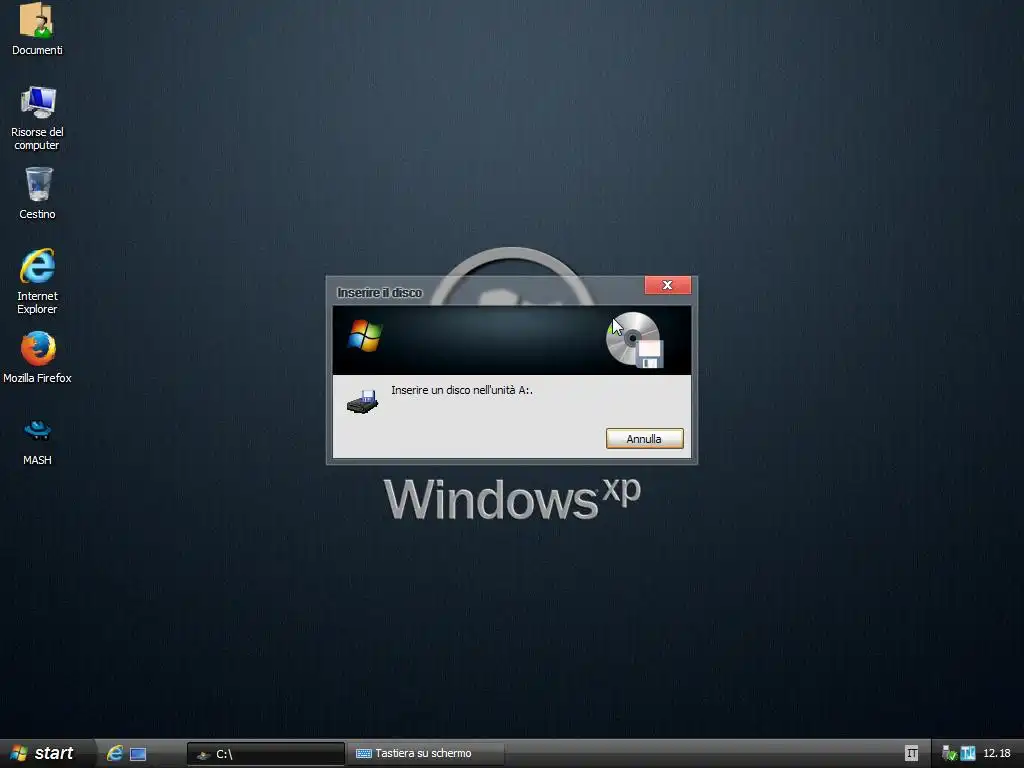The height and width of the screenshot is (768, 1024).
Task: Close the Inserire il disco dialog
Action: 667,285
